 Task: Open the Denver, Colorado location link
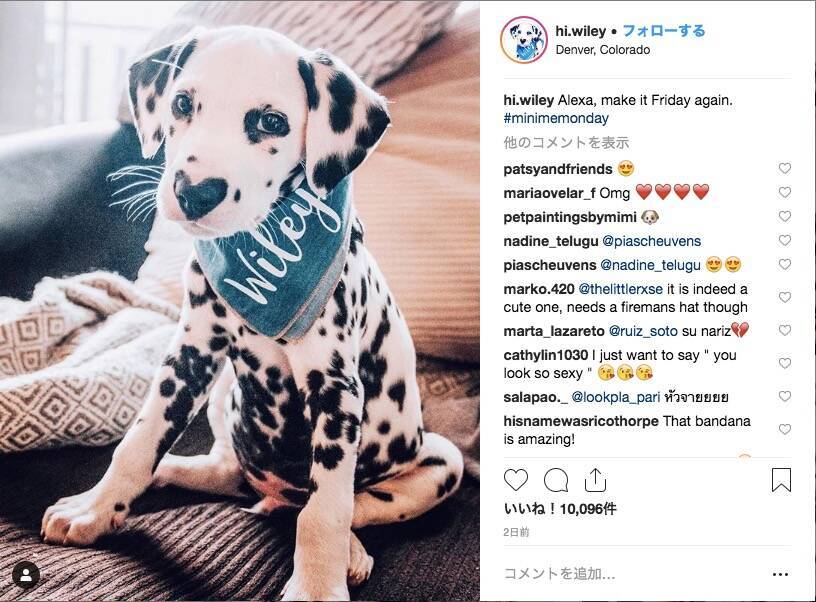point(603,50)
